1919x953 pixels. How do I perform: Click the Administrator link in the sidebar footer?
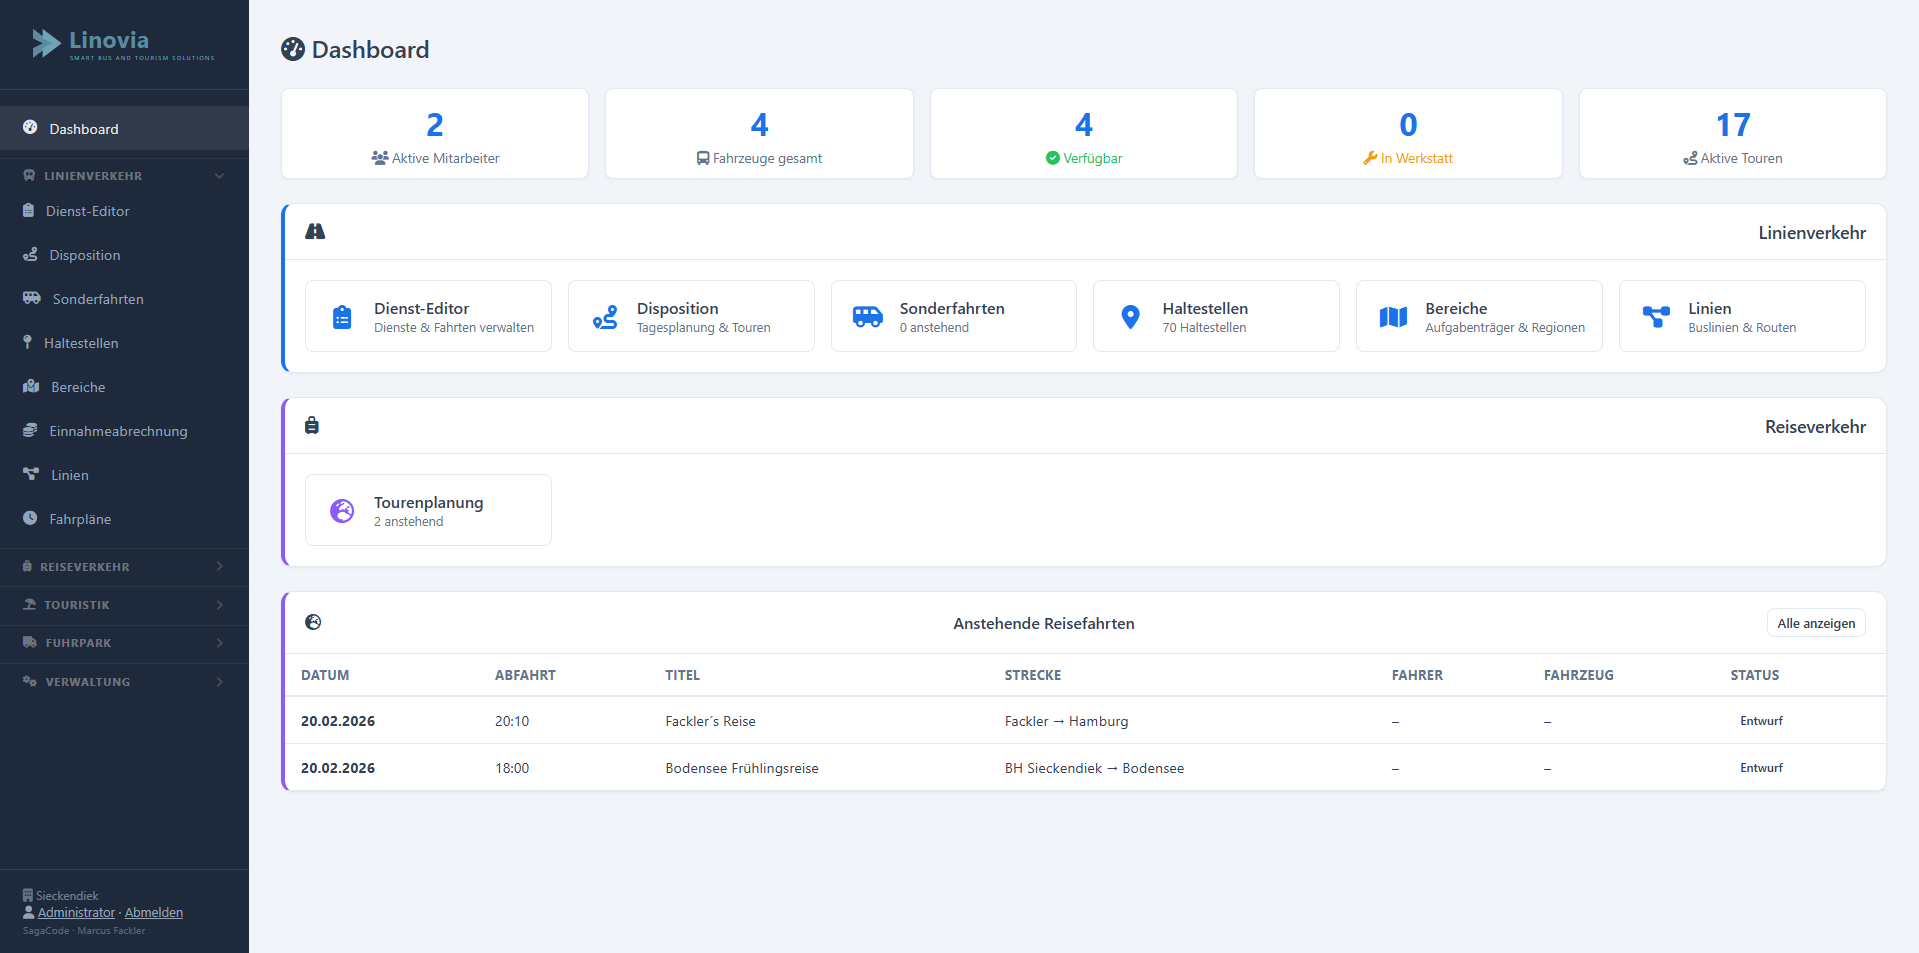coord(75,912)
